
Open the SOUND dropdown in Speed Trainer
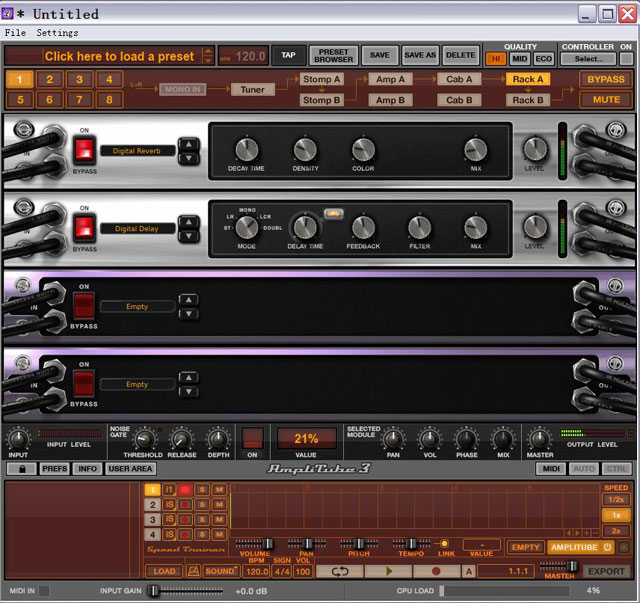221,571
